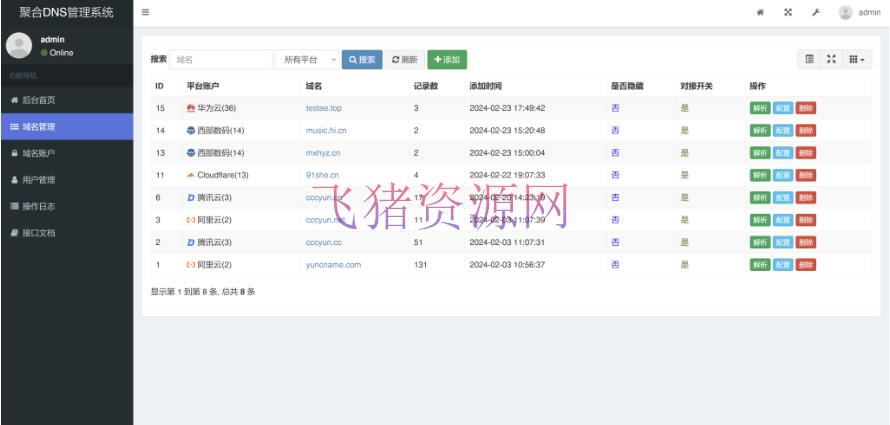Toggle table fullscreen icon

click(832, 59)
